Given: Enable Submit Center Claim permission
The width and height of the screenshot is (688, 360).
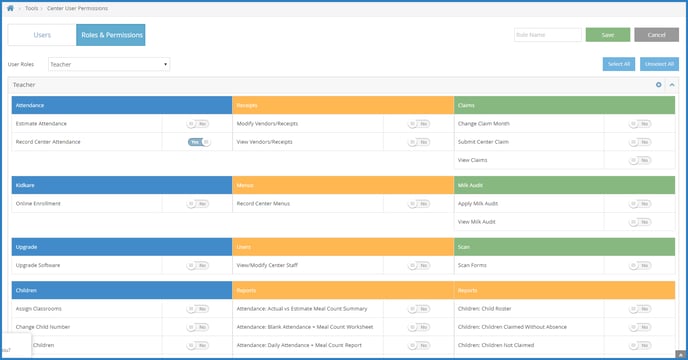Looking at the screenshot, I should pyautogui.click(x=640, y=142).
